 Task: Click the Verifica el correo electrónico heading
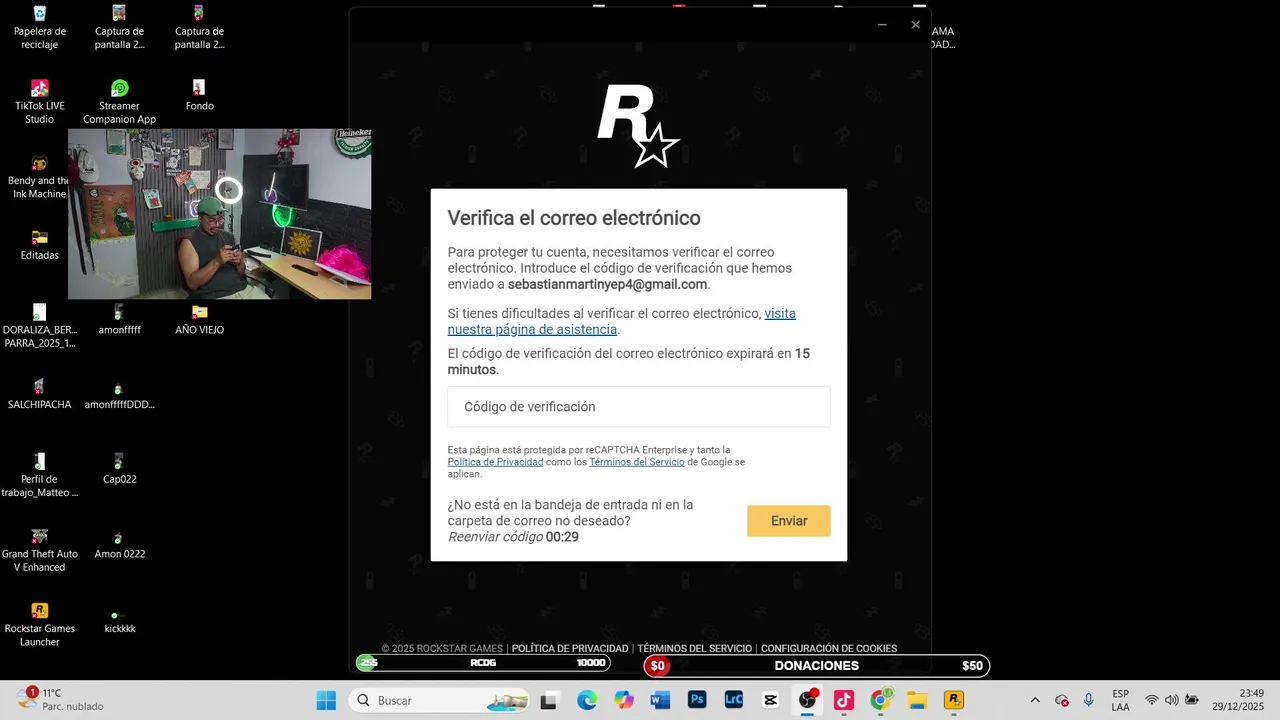click(574, 218)
